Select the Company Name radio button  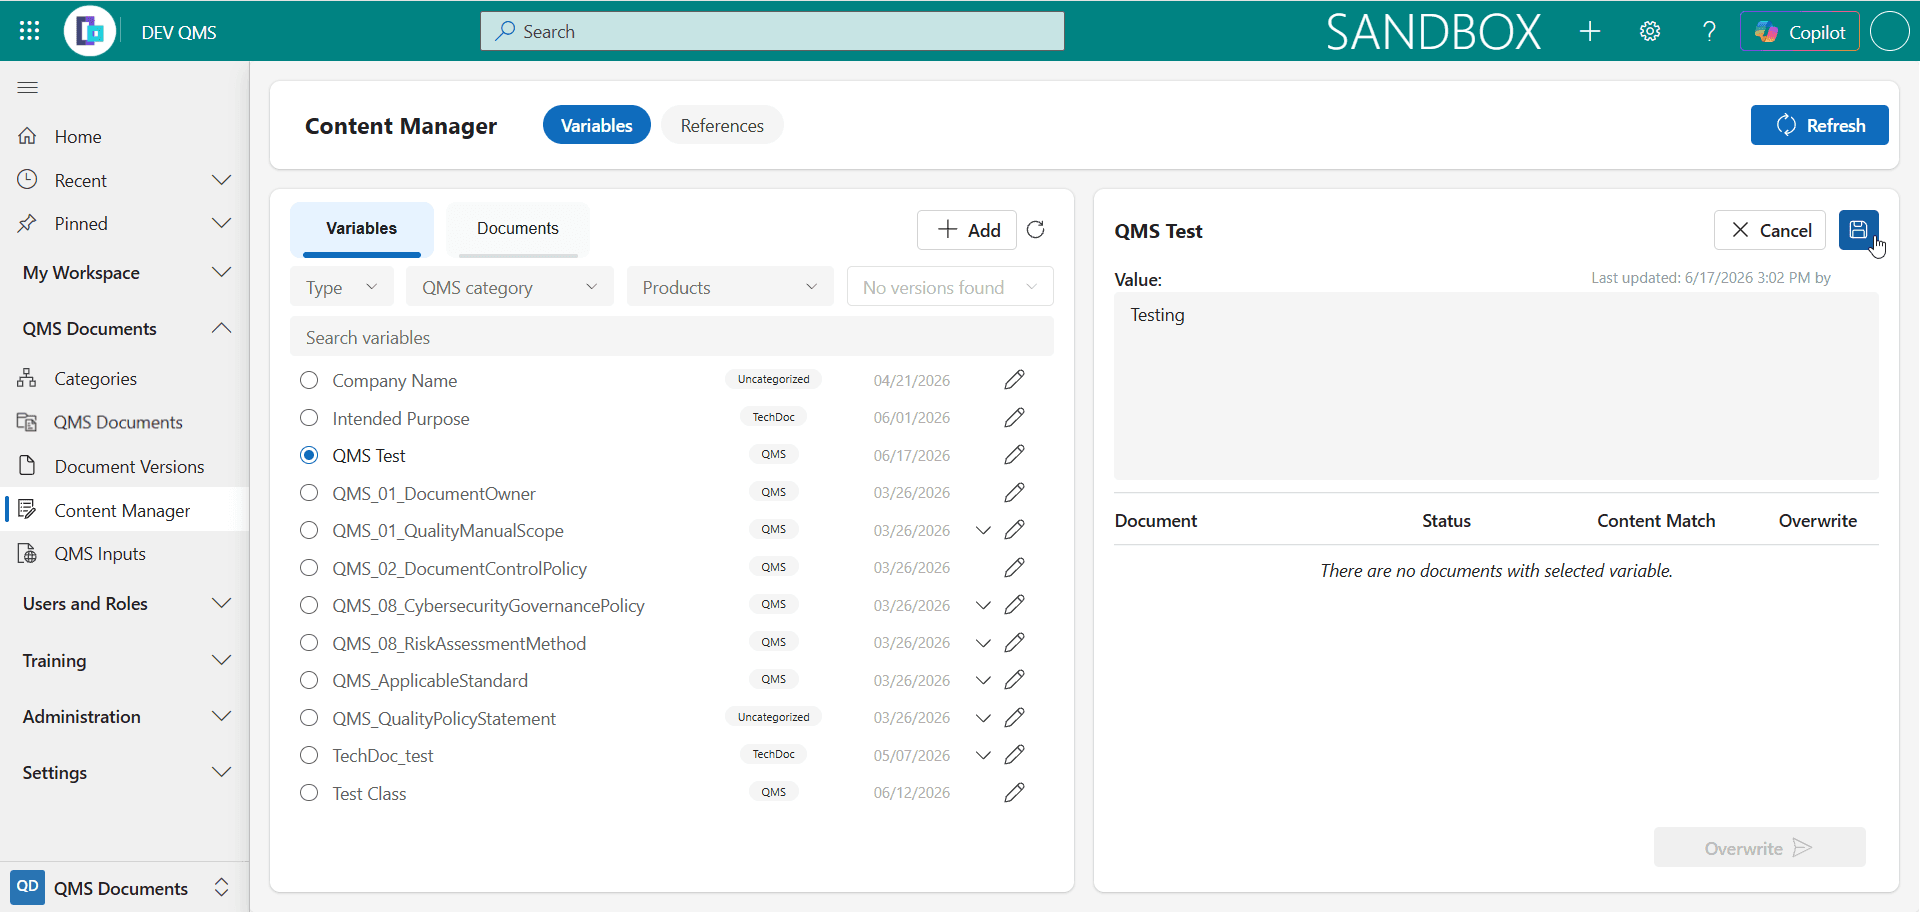(309, 380)
